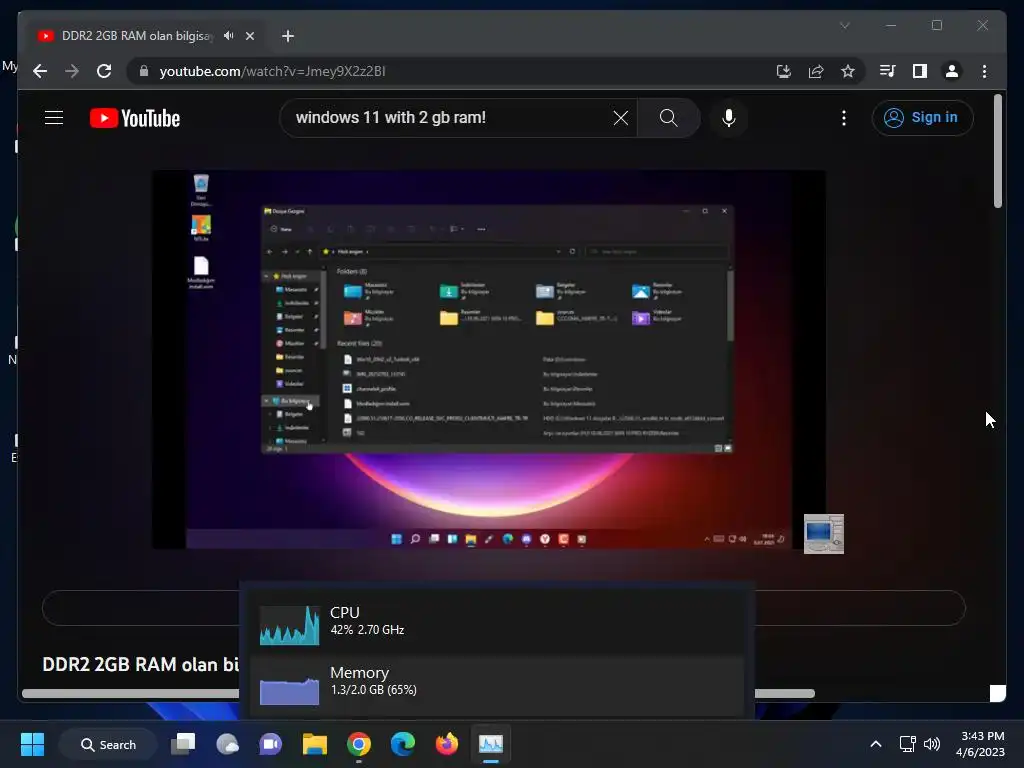Reload the YouTube page
Image resolution: width=1024 pixels, height=768 pixels.
[x=104, y=71]
